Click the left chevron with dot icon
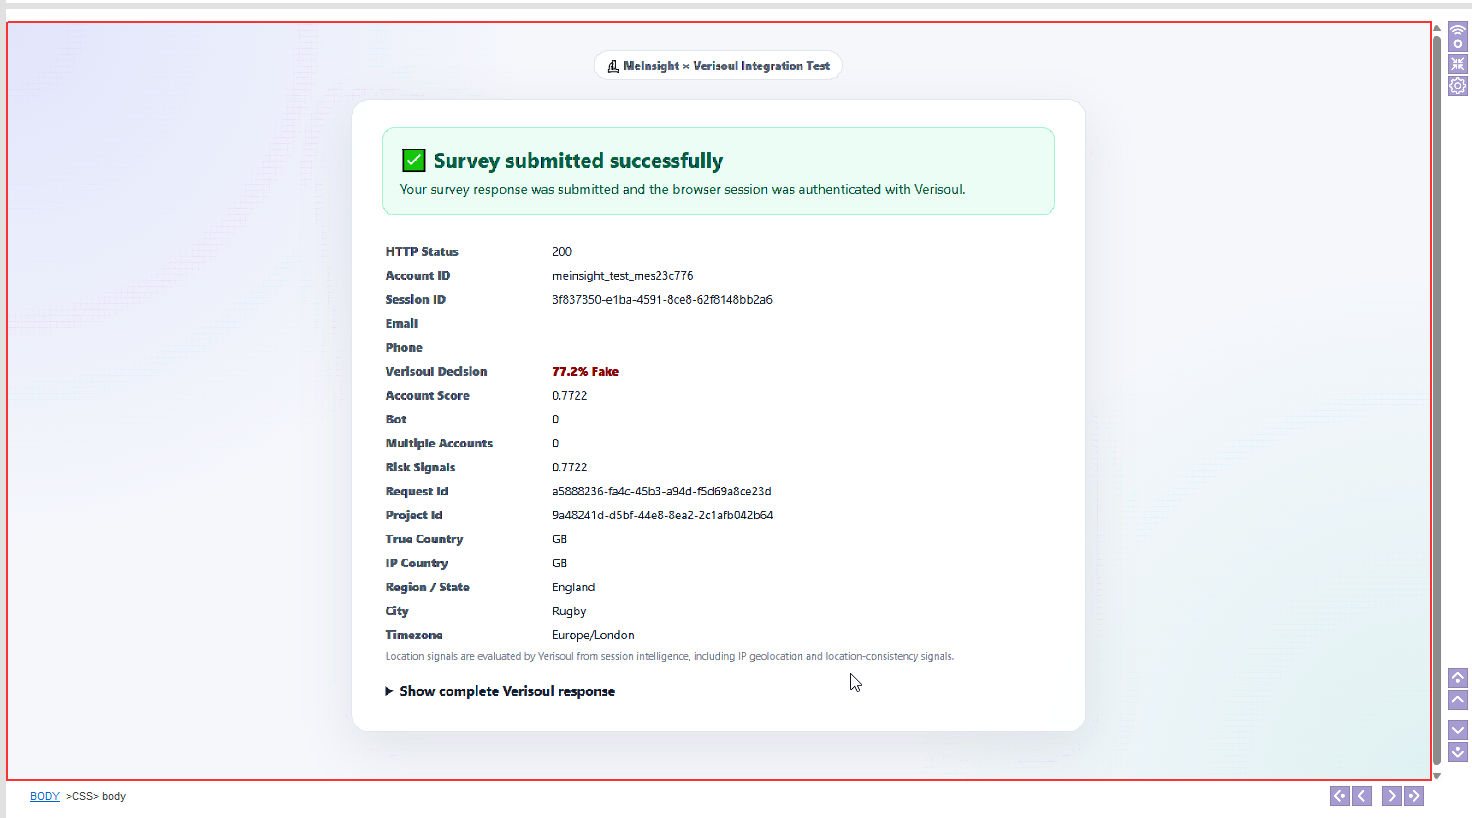This screenshot has height=818, width=1472. (1340, 796)
